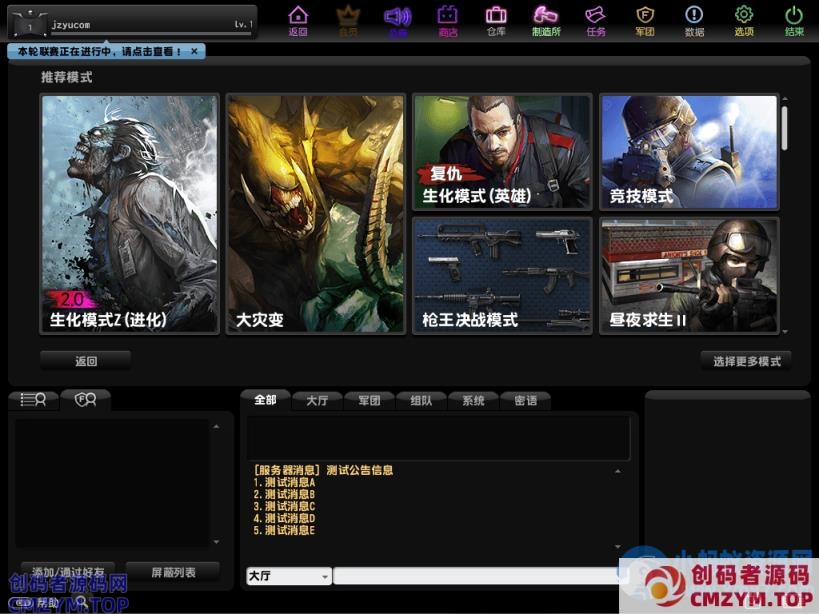This screenshot has width=819, height=614.
Task: Open the 选项 settings gear icon
Action: pyautogui.click(x=744, y=20)
